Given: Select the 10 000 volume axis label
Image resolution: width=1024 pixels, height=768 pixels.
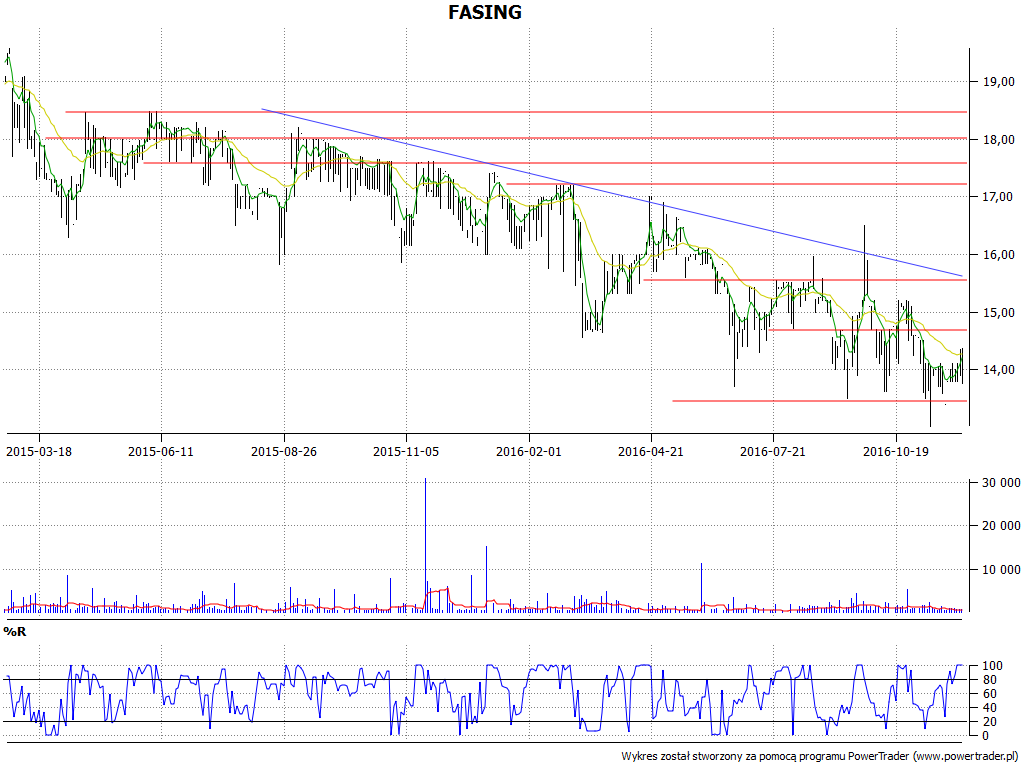Looking at the screenshot, I should (1001, 569).
